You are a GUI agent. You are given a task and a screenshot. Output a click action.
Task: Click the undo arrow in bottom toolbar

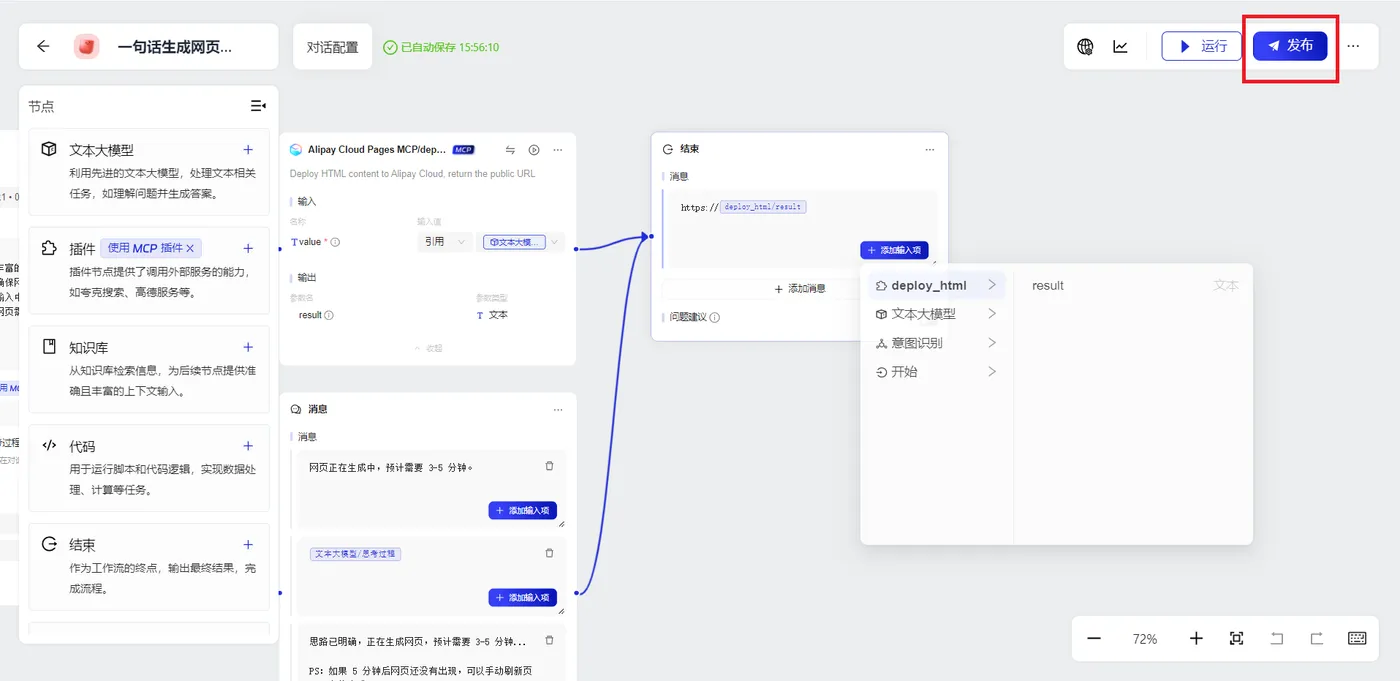pyautogui.click(x=1277, y=638)
